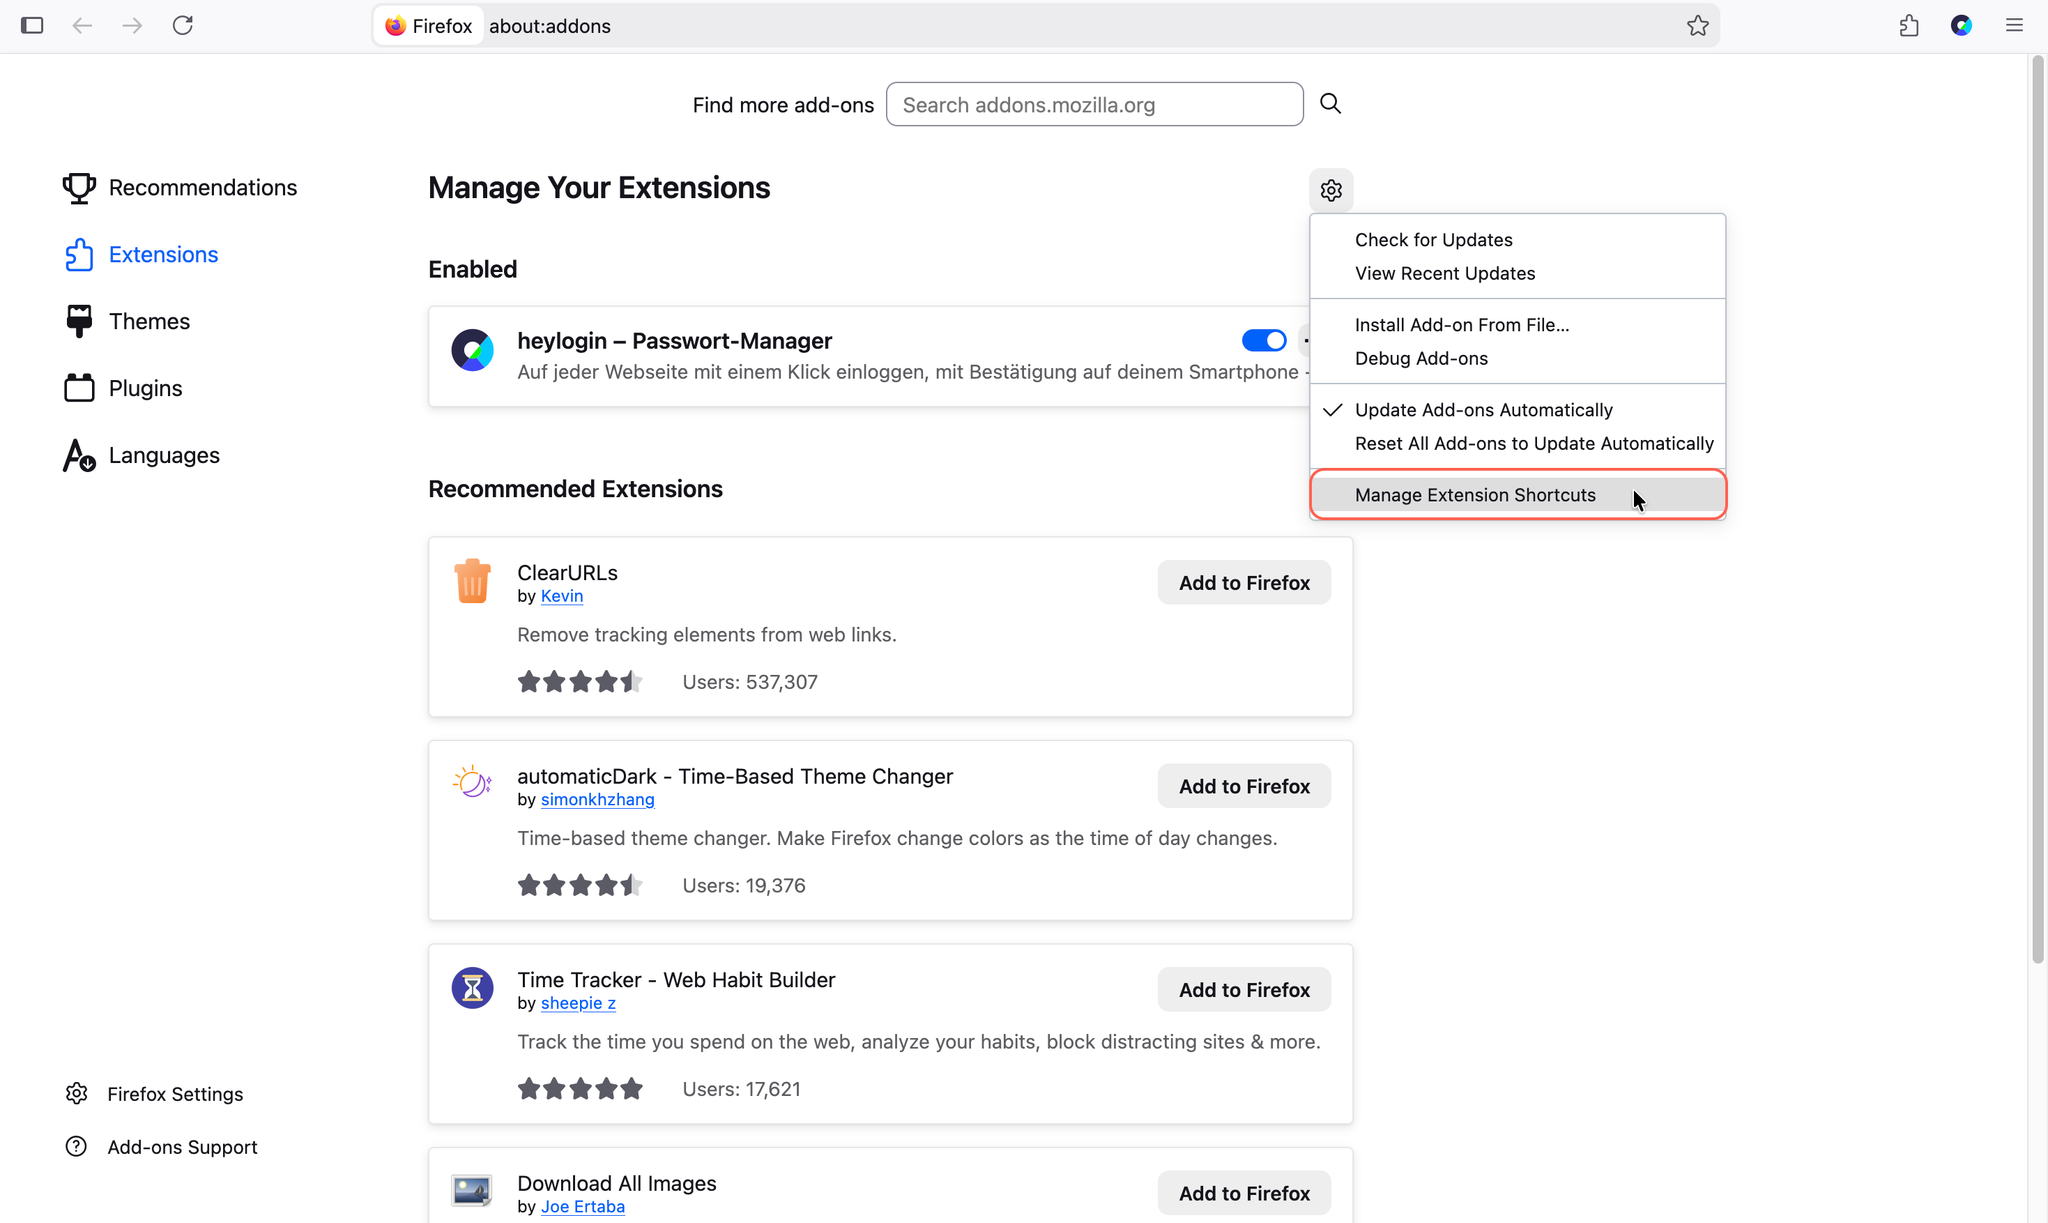The width and height of the screenshot is (2048, 1223).
Task: Click the ClearURLs trash can icon
Action: [x=472, y=581]
